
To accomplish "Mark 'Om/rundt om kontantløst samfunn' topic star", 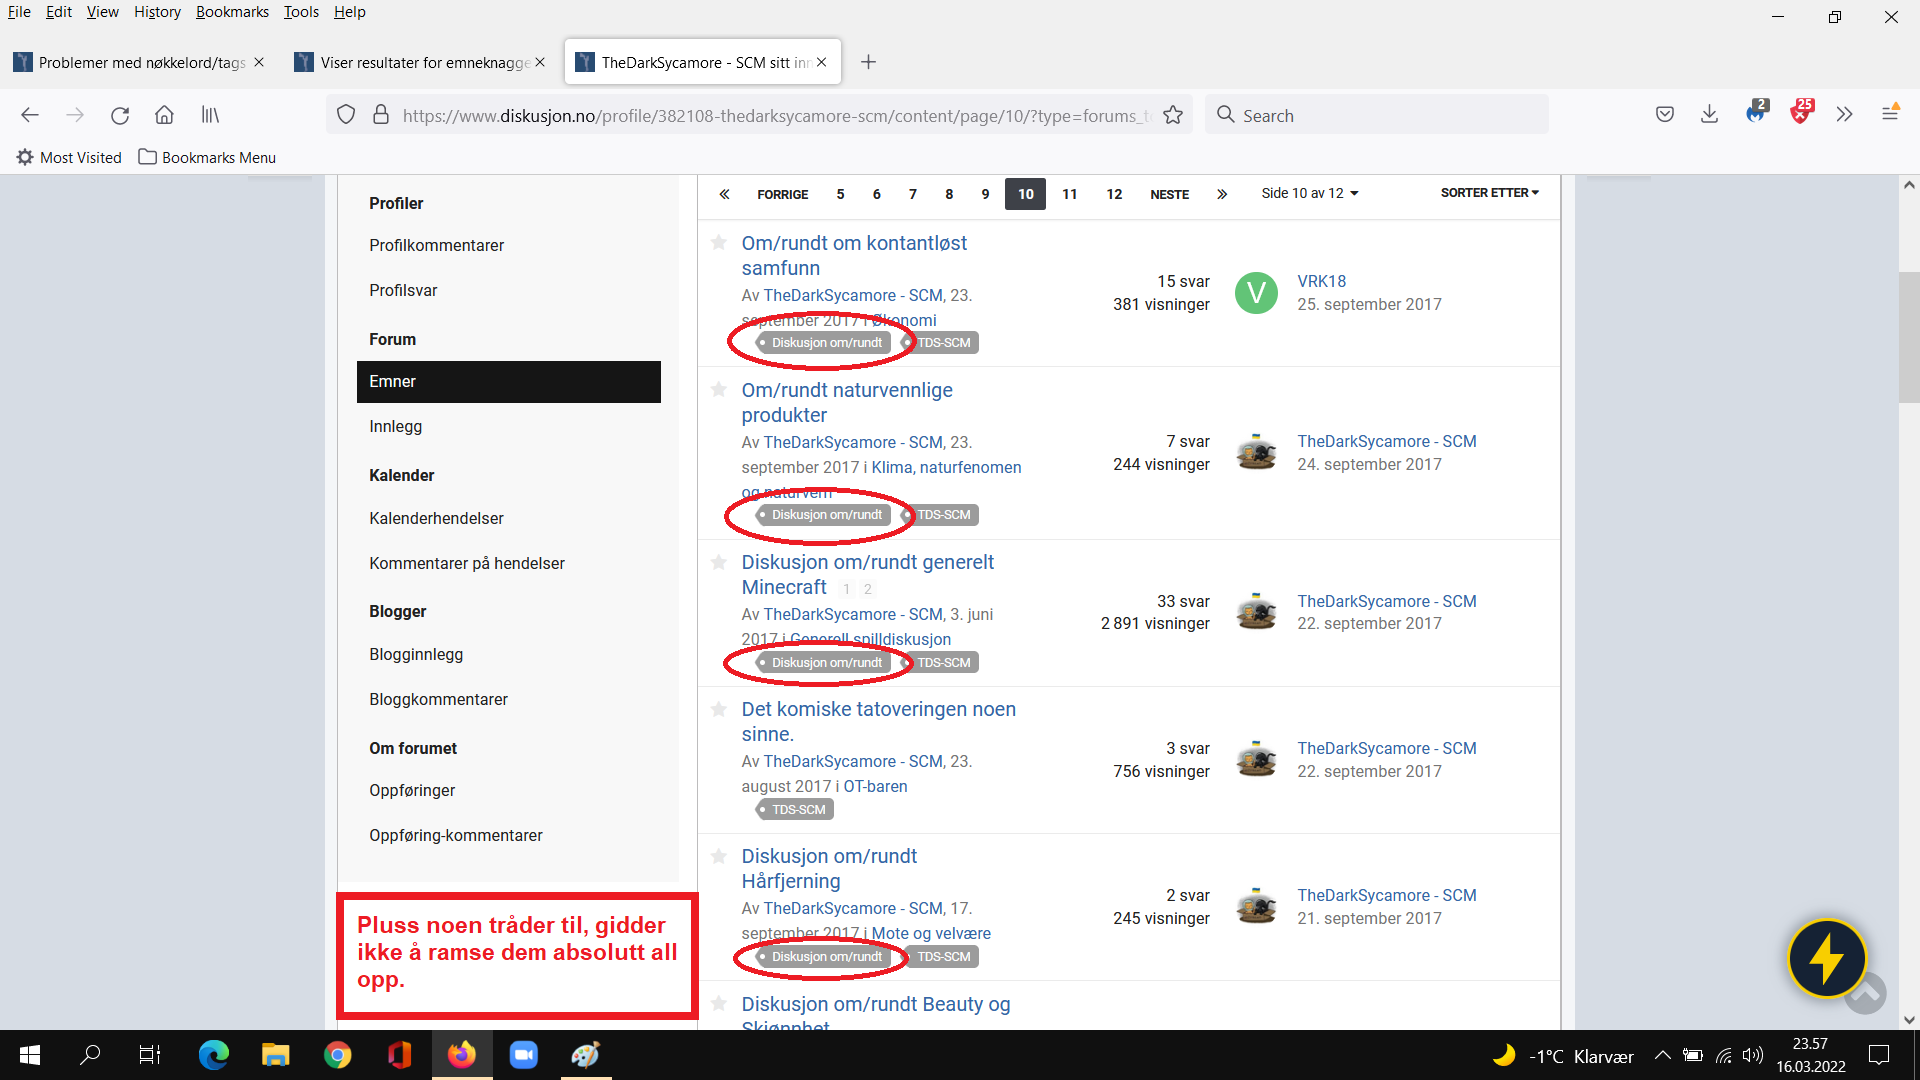I will 718,243.
